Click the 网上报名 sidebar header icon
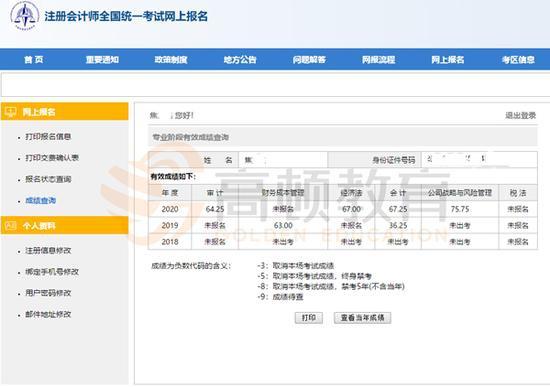Image resolution: width=550 pixels, height=387 pixels. [11, 112]
